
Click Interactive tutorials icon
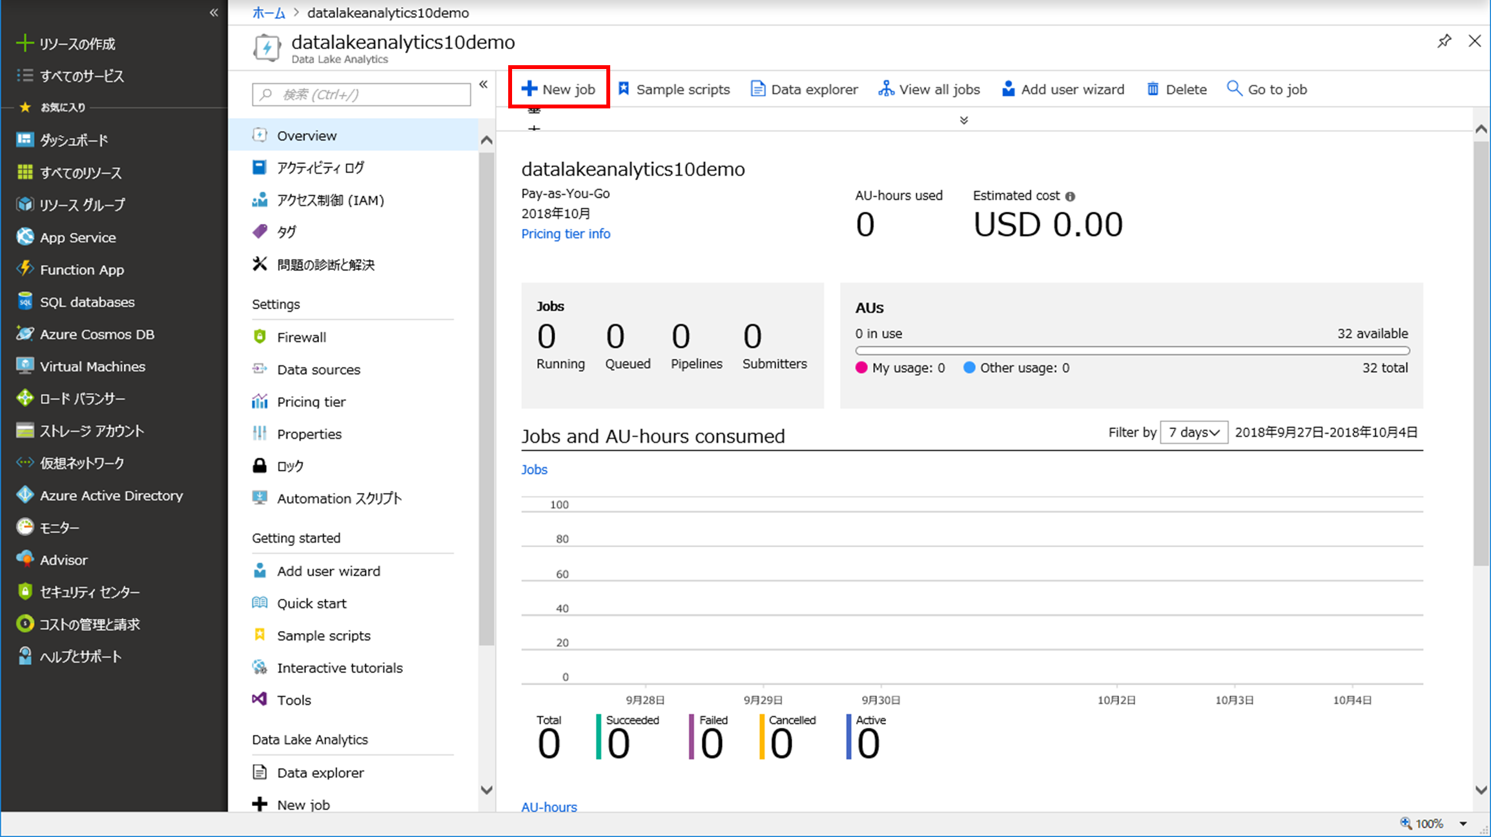pyautogui.click(x=260, y=667)
